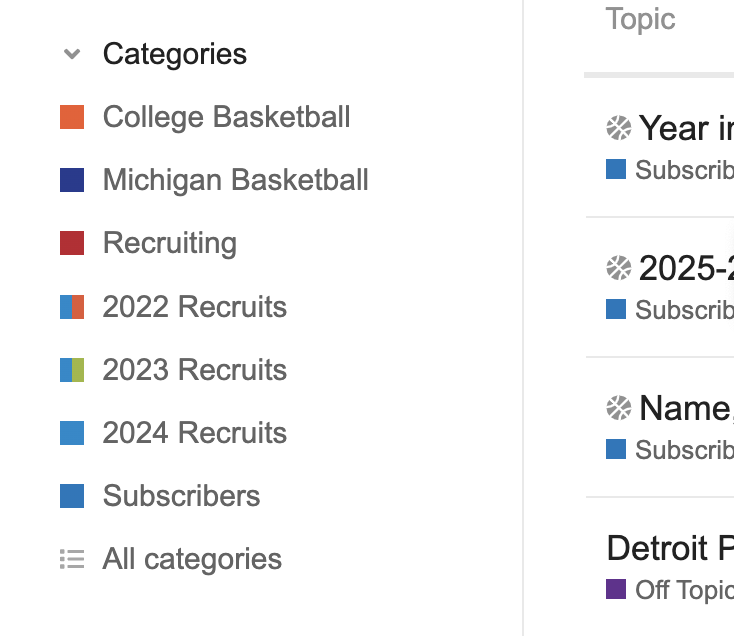Select the 2023 Recruits subcategory
The width and height of the screenshot is (734, 636).
pyautogui.click(x=194, y=370)
